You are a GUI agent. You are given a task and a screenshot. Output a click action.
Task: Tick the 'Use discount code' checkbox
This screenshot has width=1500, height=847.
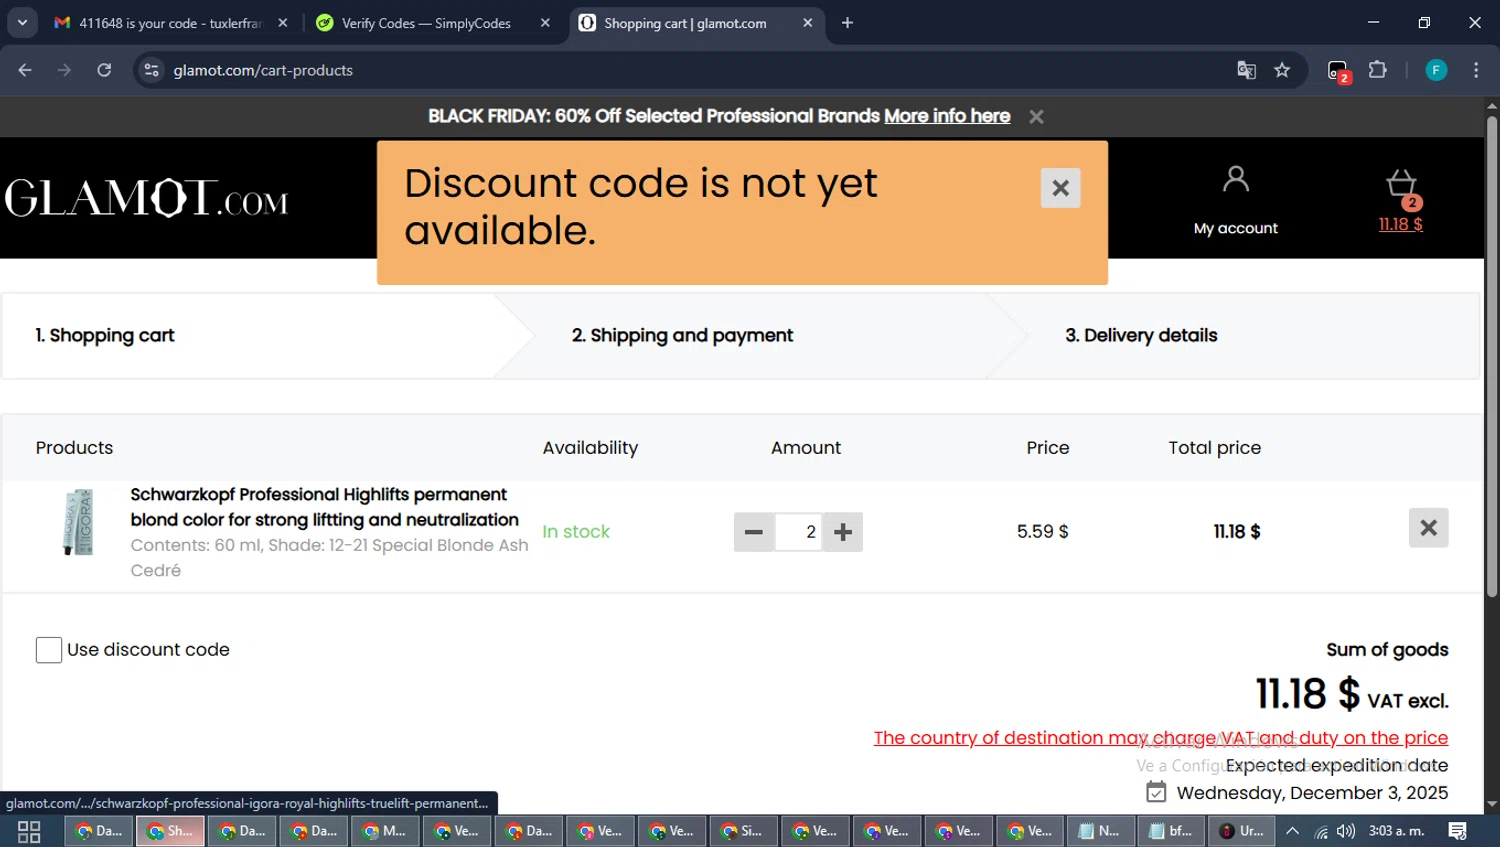[x=49, y=650]
